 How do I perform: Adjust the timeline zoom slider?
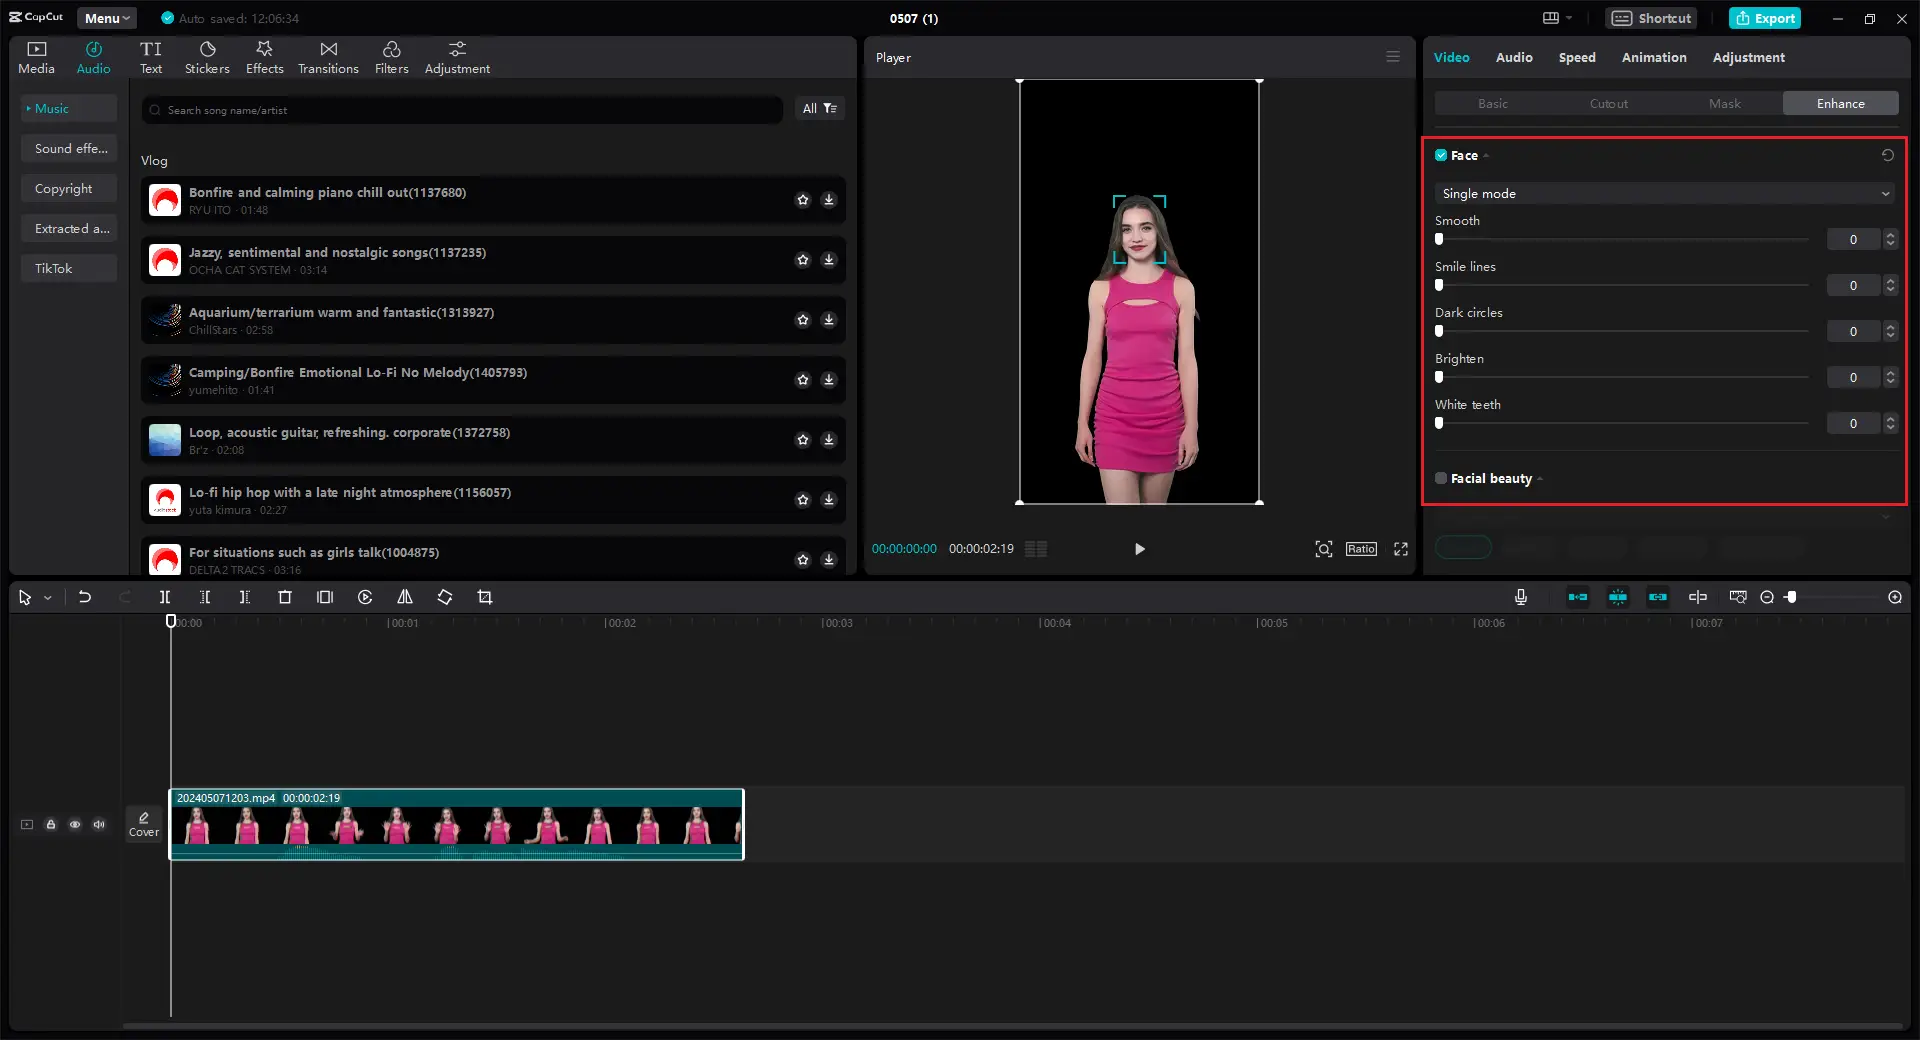[1793, 597]
